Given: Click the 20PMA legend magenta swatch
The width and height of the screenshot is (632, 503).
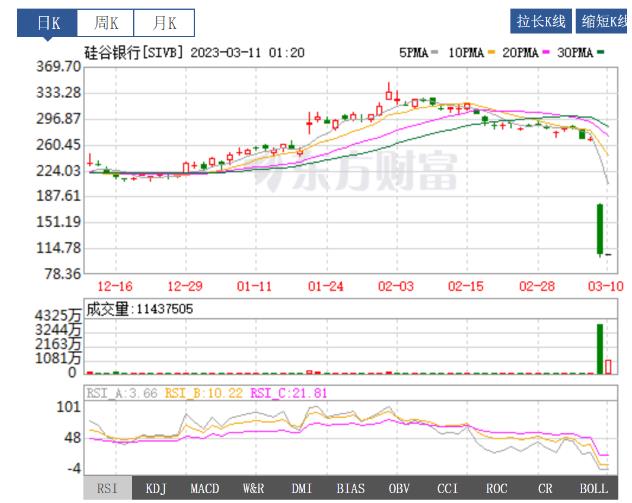Looking at the screenshot, I should [x=546, y=52].
